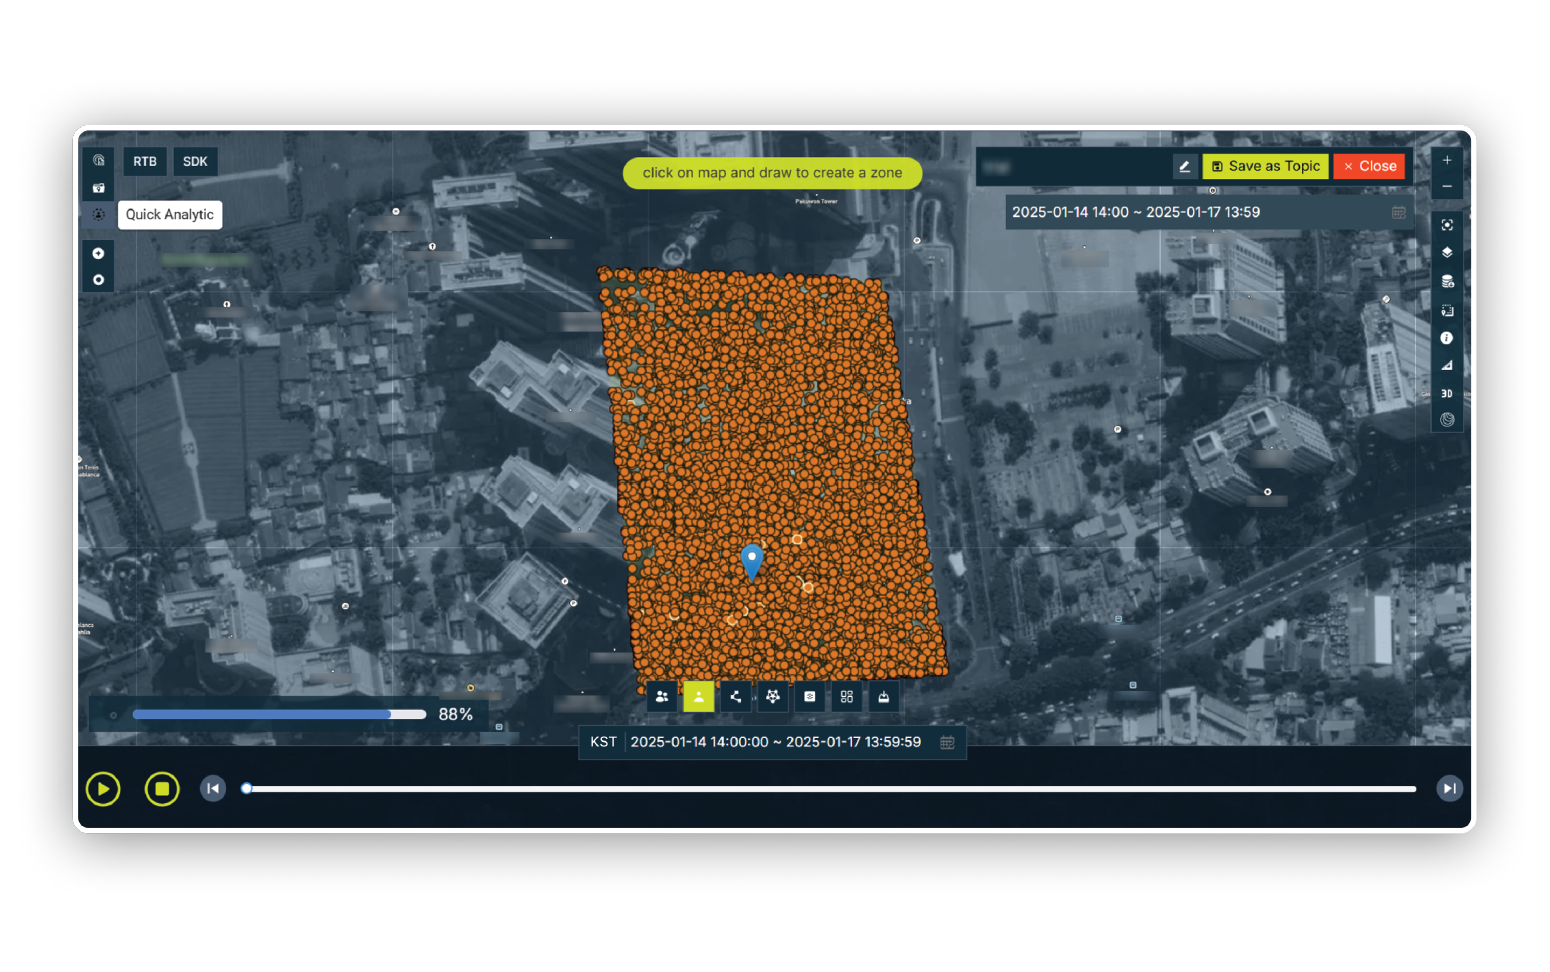Screen dimensions: 1550x972
Task: Click the KST timezone label
Action: (603, 742)
